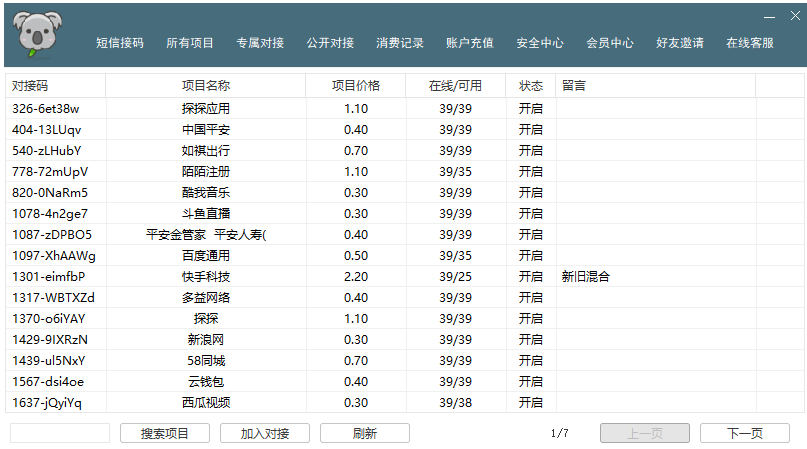This screenshot has width=807, height=449.
Task: Click project name 中国平安
Action: pyautogui.click(x=206, y=130)
